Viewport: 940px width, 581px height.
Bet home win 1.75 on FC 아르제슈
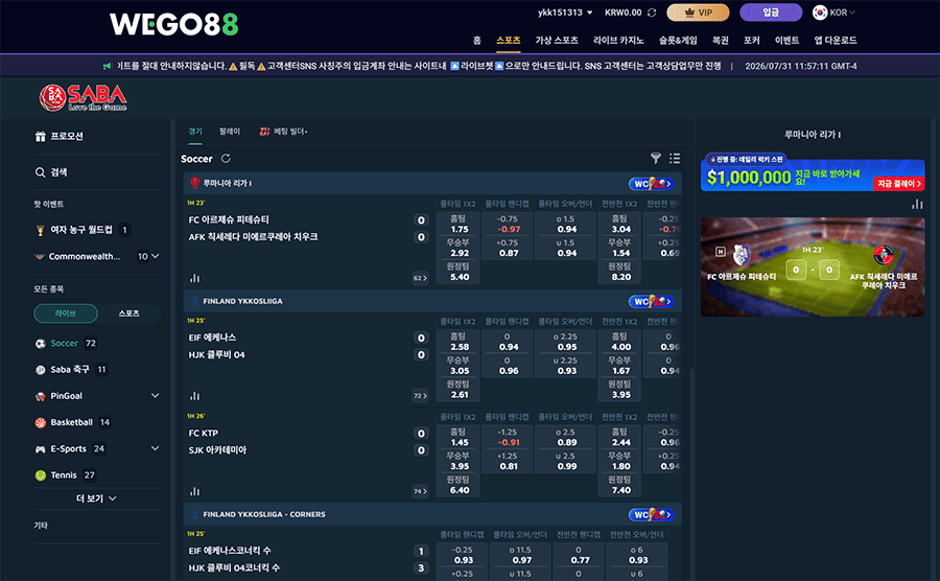click(x=458, y=224)
